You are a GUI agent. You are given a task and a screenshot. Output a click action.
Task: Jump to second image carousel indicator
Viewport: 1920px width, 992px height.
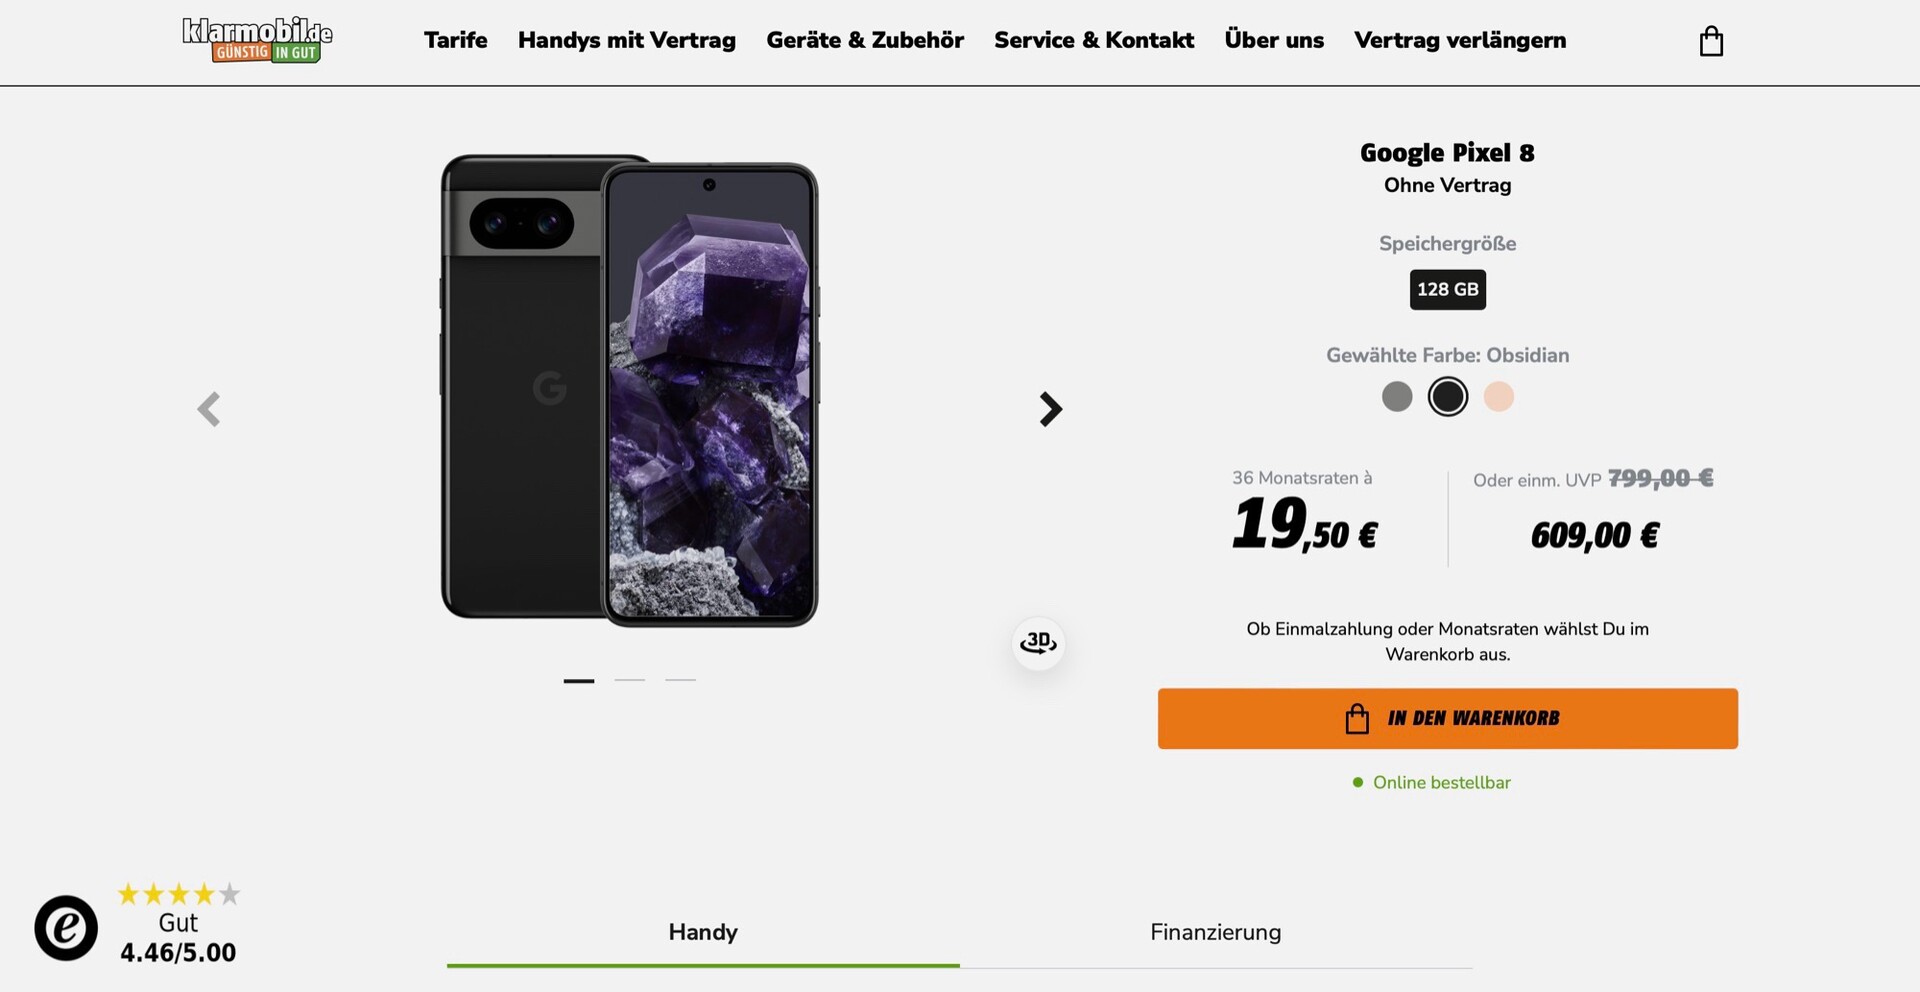pos(630,680)
